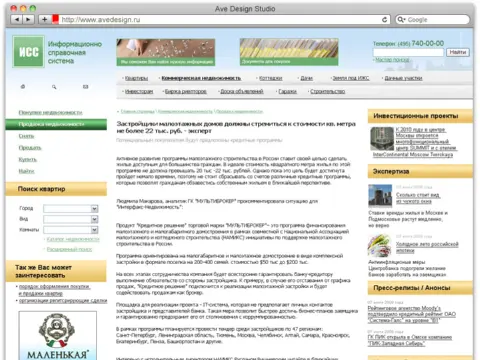Click the Найти search button
Image resolution: width=480 pixels, height=360 pixels.
pos(458,52)
